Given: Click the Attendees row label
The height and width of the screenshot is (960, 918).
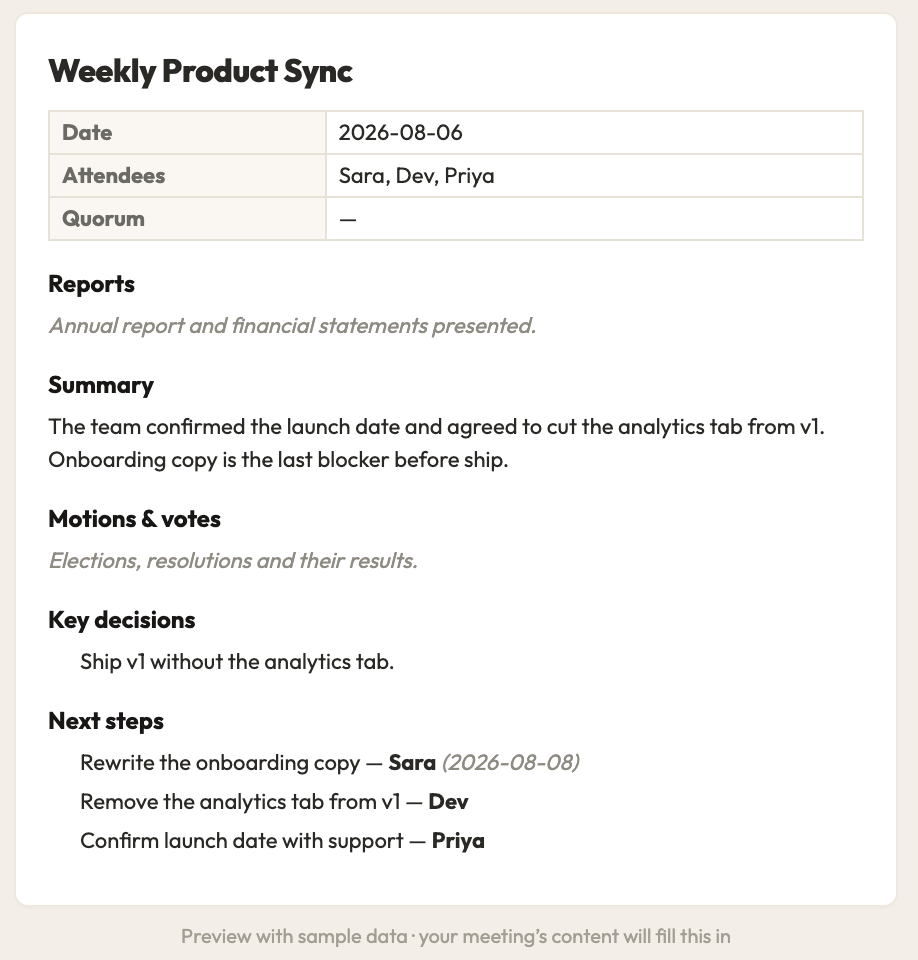Looking at the screenshot, I should coord(187,176).
